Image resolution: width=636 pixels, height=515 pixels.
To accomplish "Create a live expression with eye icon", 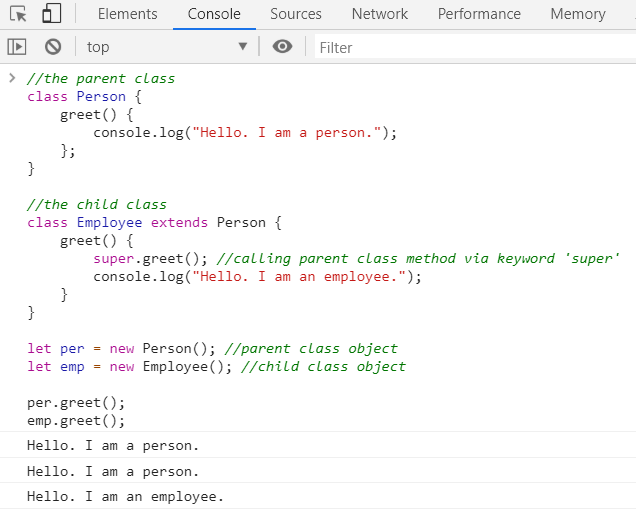I will click(x=283, y=47).
